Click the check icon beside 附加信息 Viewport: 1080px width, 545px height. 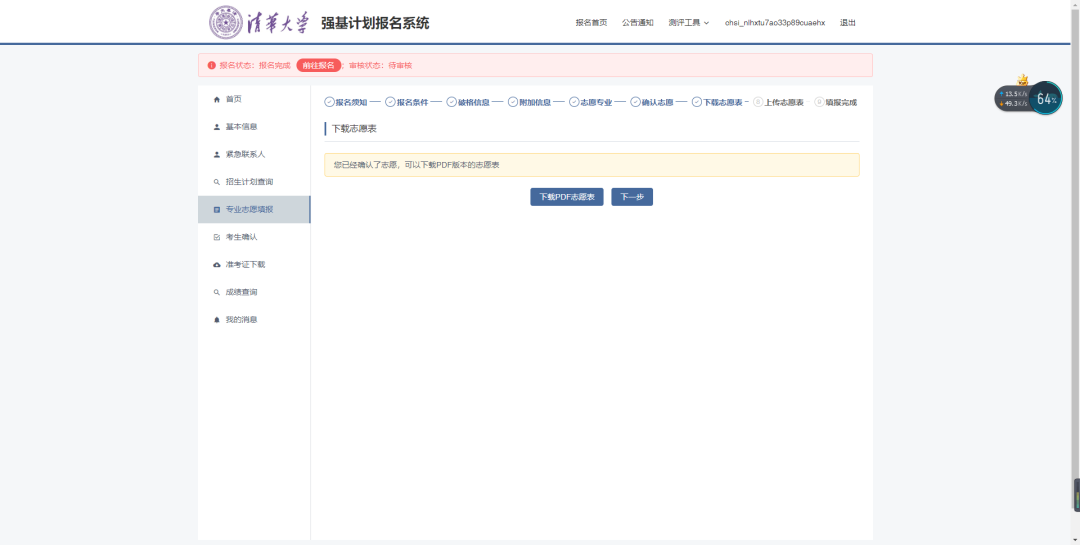click(513, 102)
